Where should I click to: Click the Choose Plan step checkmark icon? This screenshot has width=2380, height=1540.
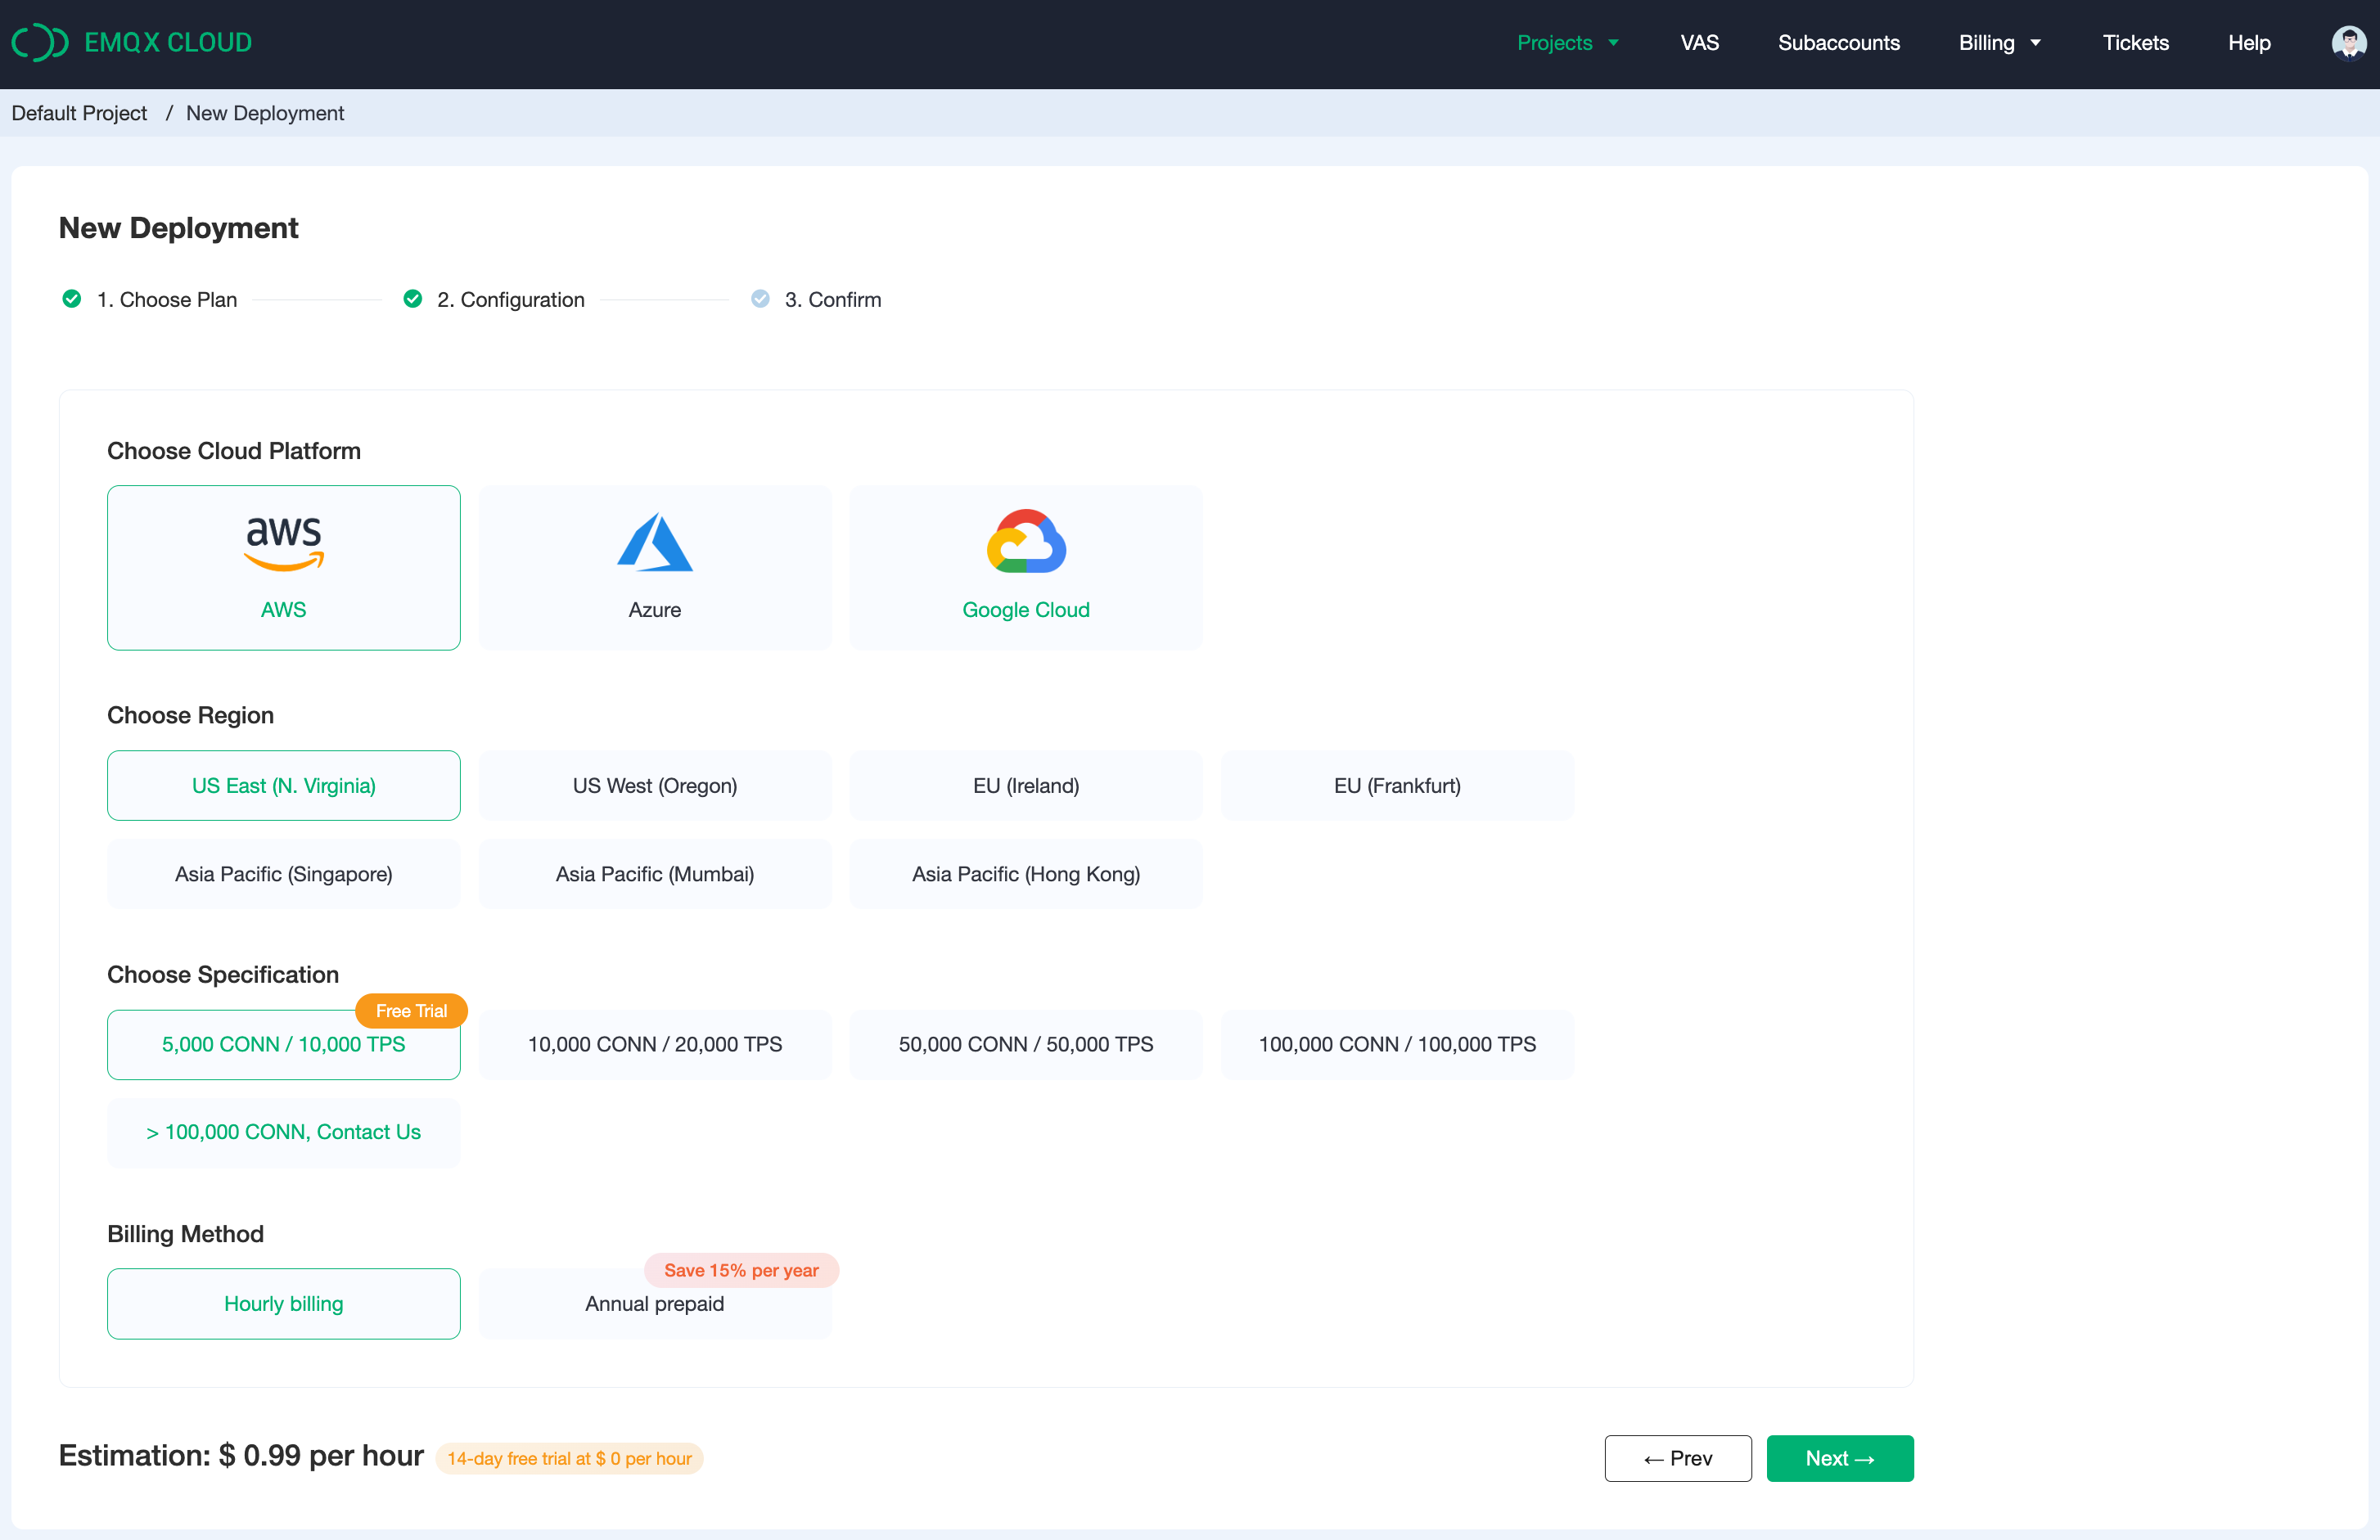pyautogui.click(x=72, y=299)
